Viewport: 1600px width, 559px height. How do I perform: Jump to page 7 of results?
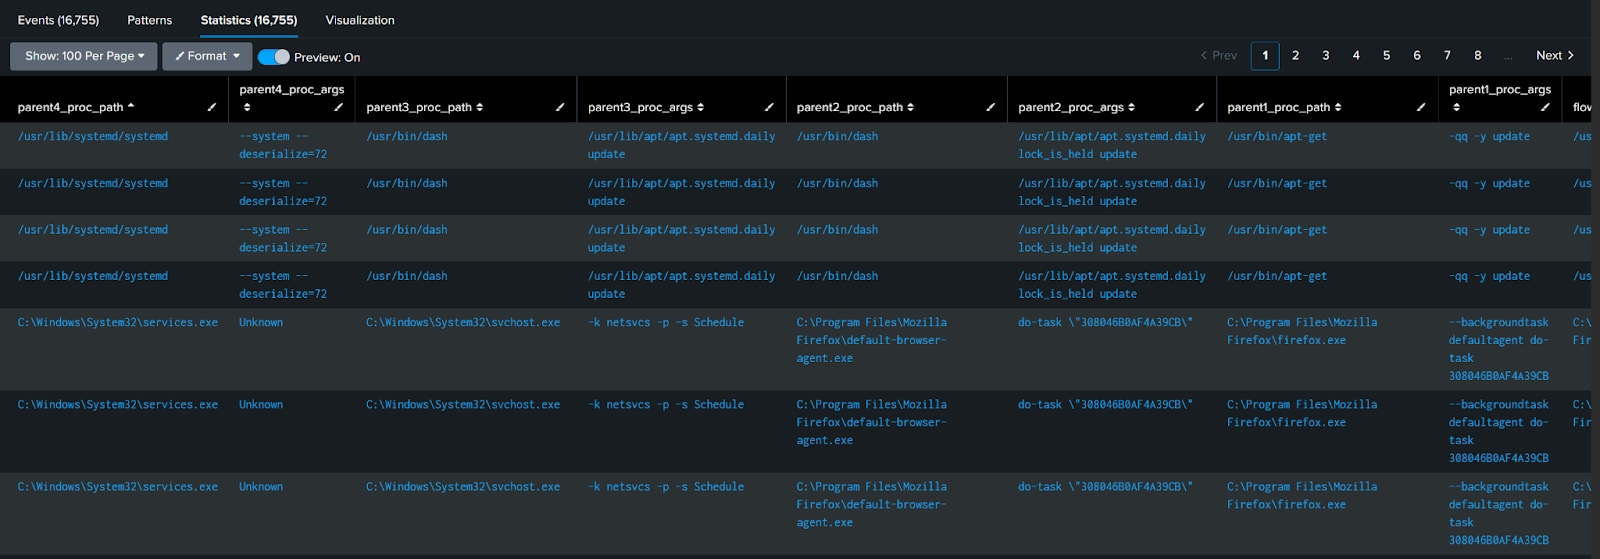1447,55
